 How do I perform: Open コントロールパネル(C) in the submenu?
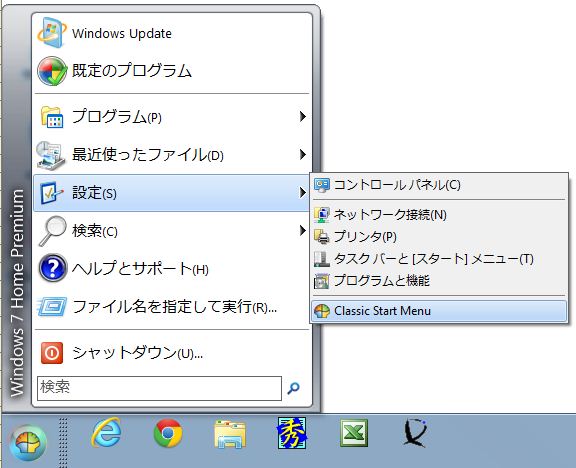pos(439,185)
